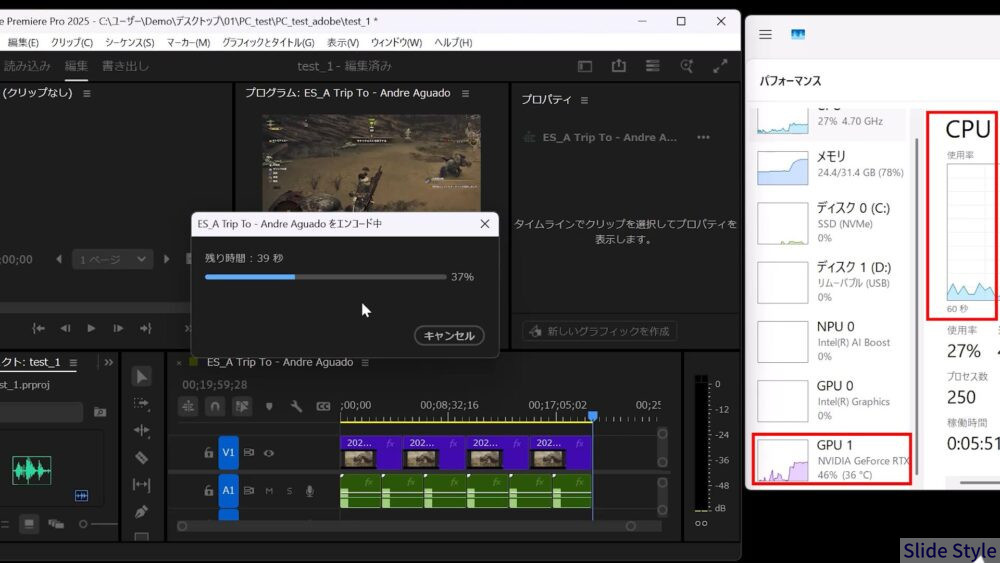Viewport: 1000px width, 563px height.
Task: Select the Ripple Edit tool
Action: point(142,431)
